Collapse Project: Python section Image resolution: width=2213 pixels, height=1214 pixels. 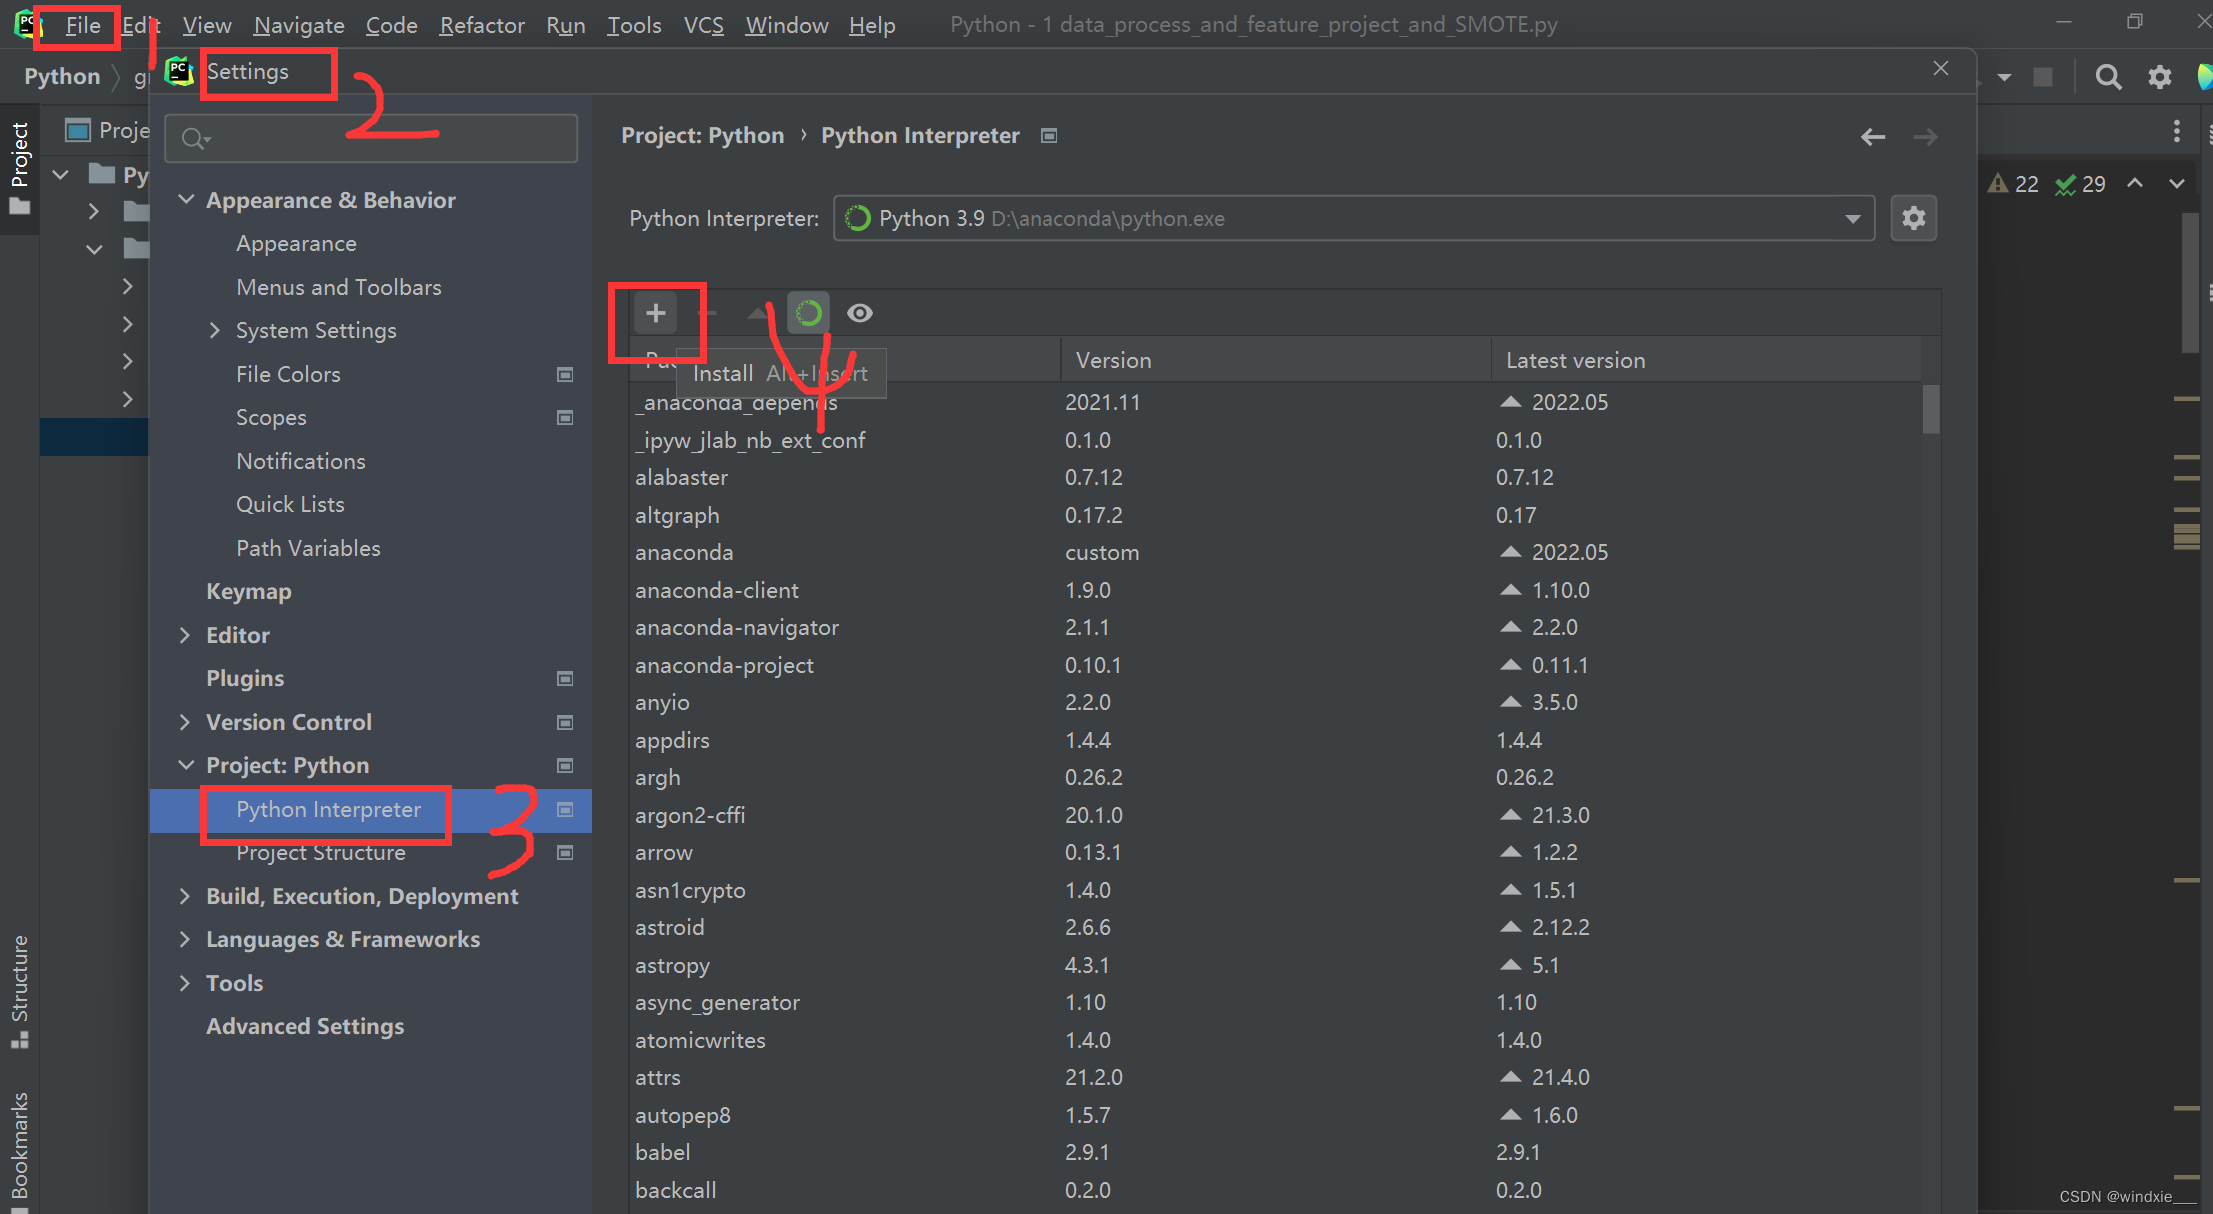186,765
